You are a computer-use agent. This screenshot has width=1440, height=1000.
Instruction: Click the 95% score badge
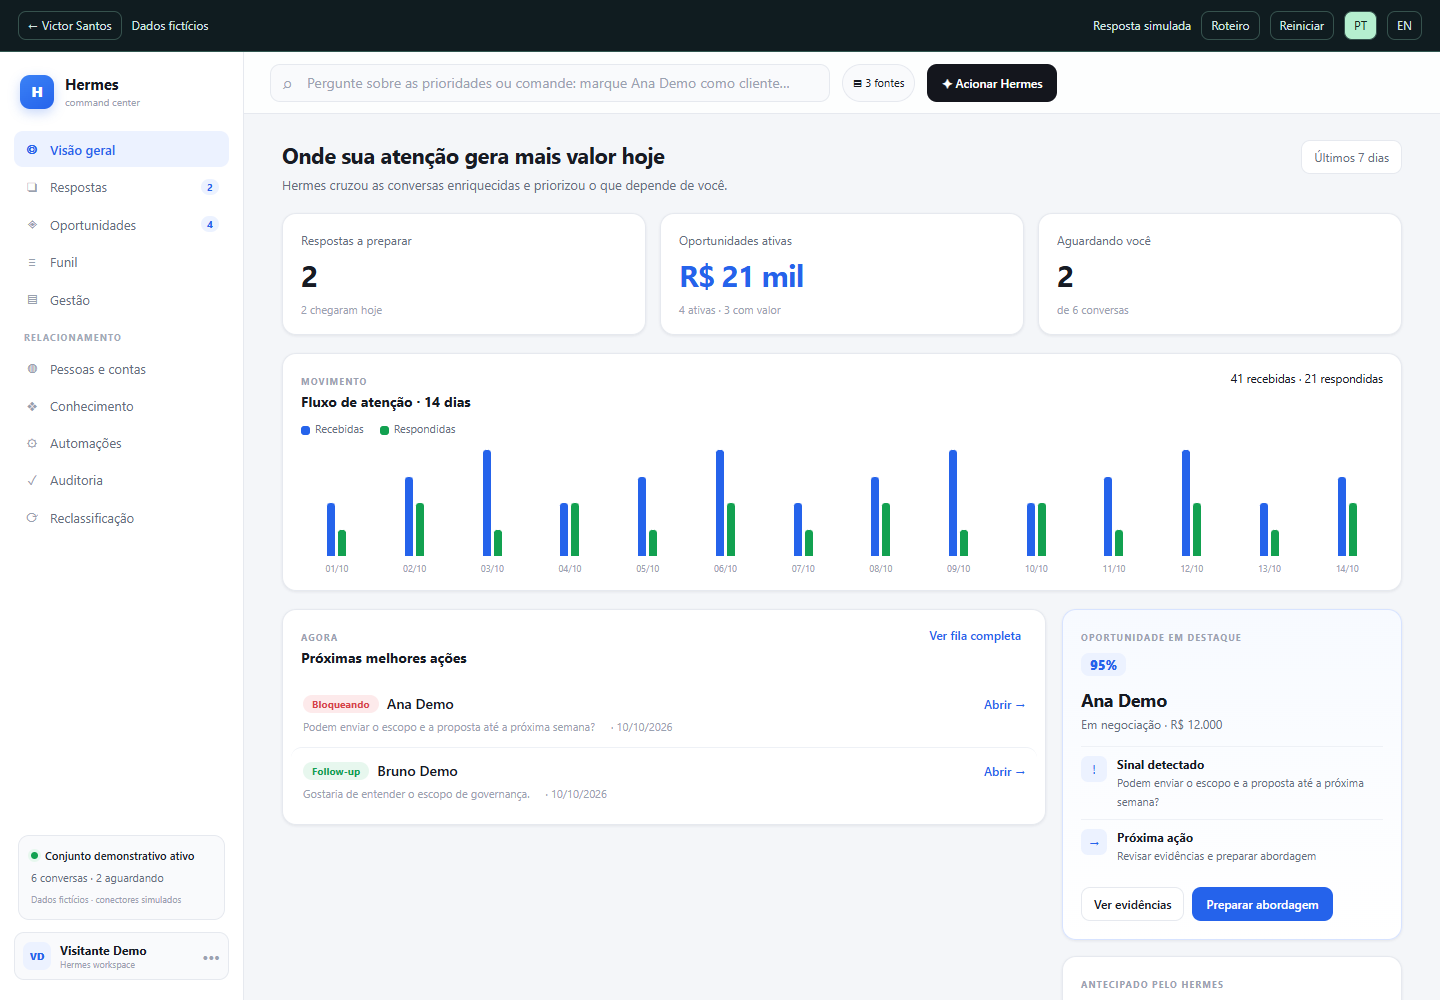(1103, 665)
